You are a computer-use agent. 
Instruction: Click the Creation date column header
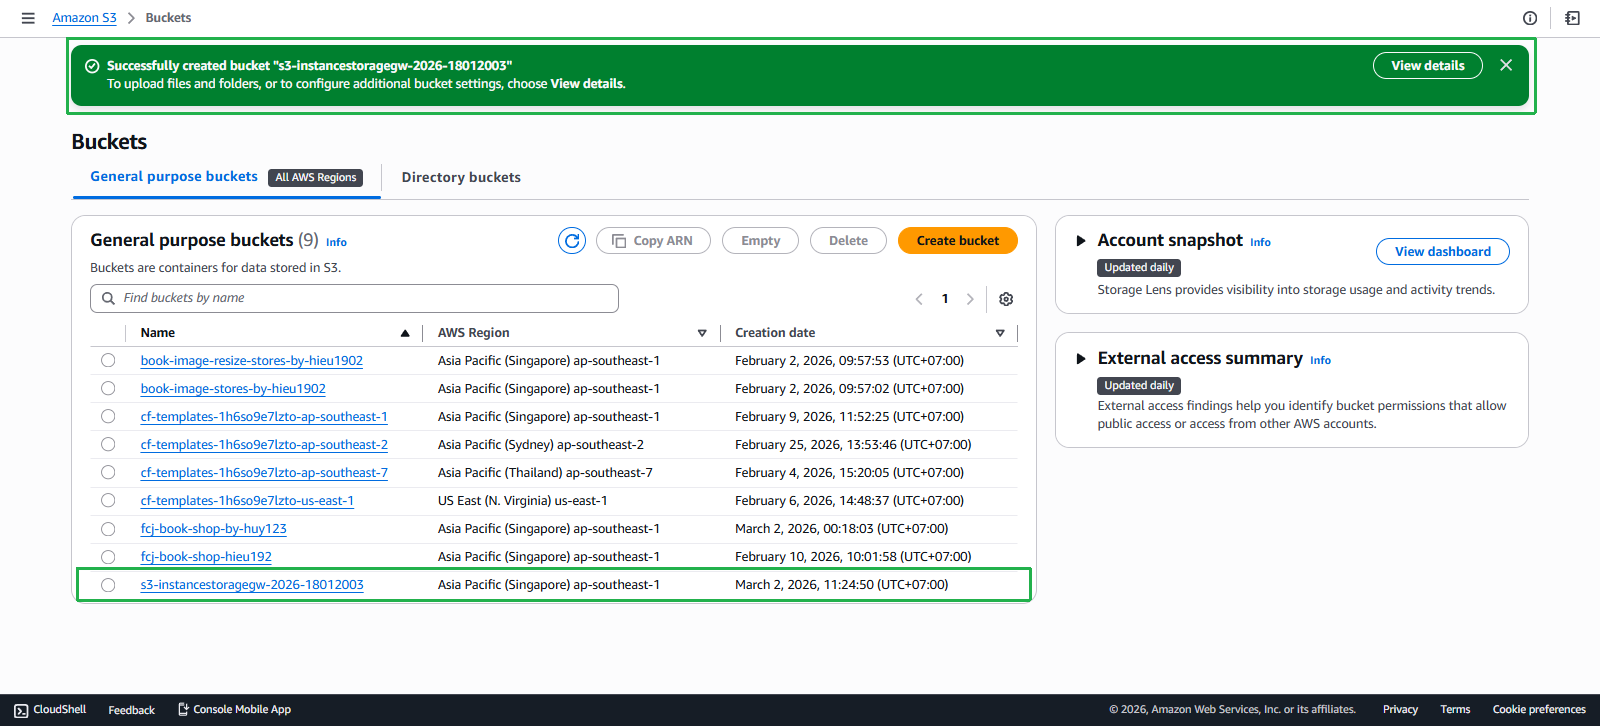click(775, 333)
